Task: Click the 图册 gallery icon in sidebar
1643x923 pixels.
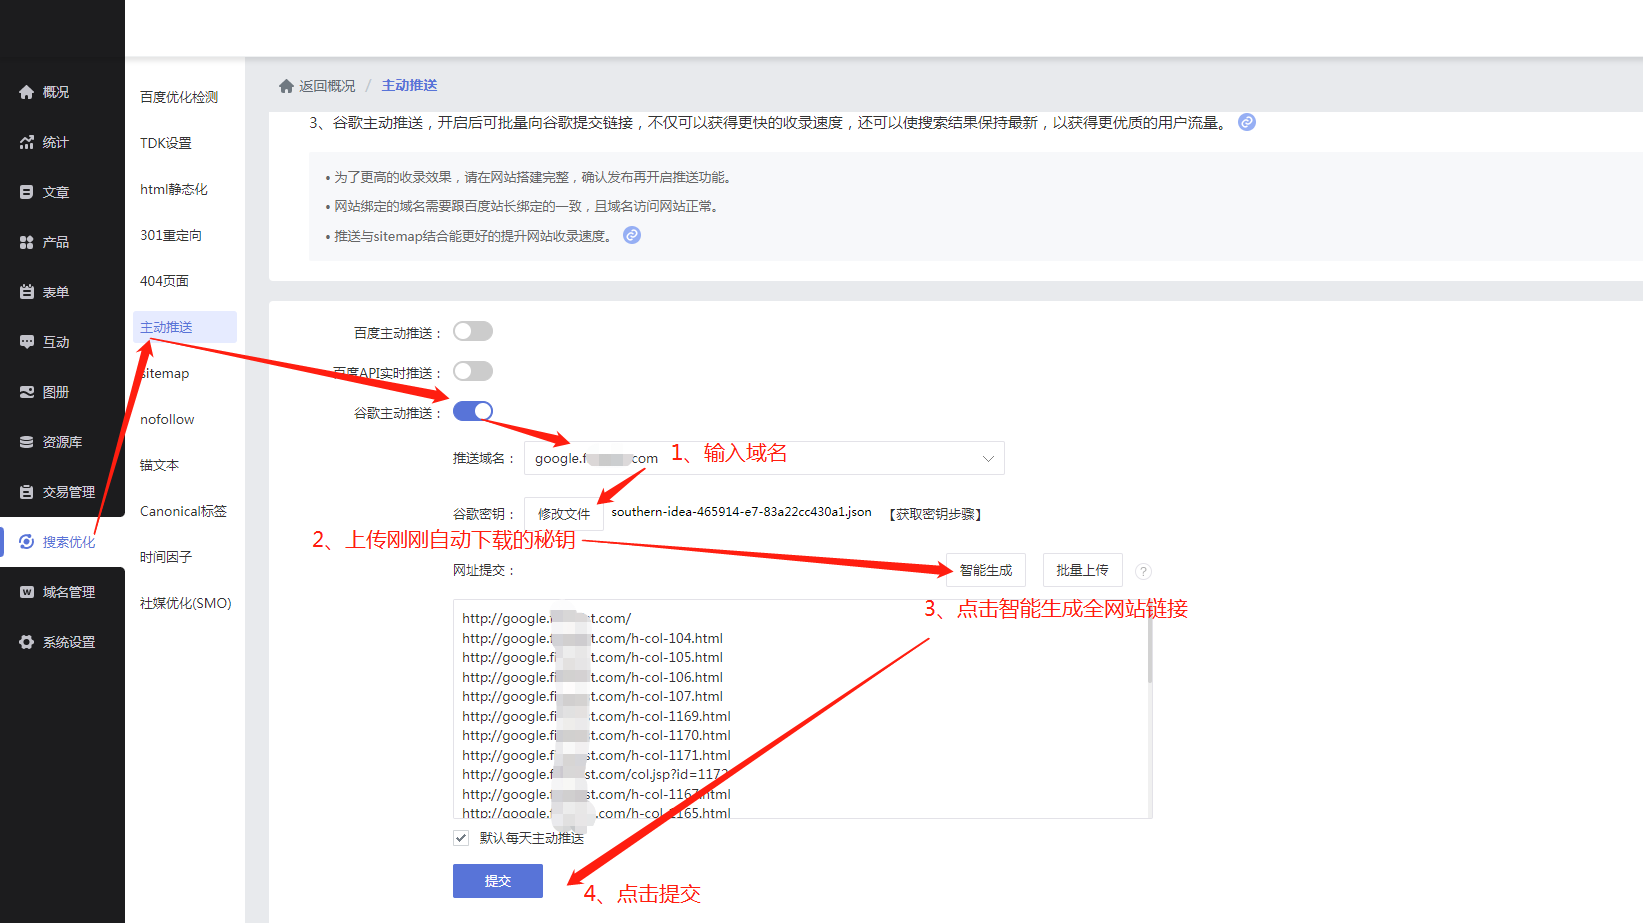Action: pyautogui.click(x=27, y=392)
